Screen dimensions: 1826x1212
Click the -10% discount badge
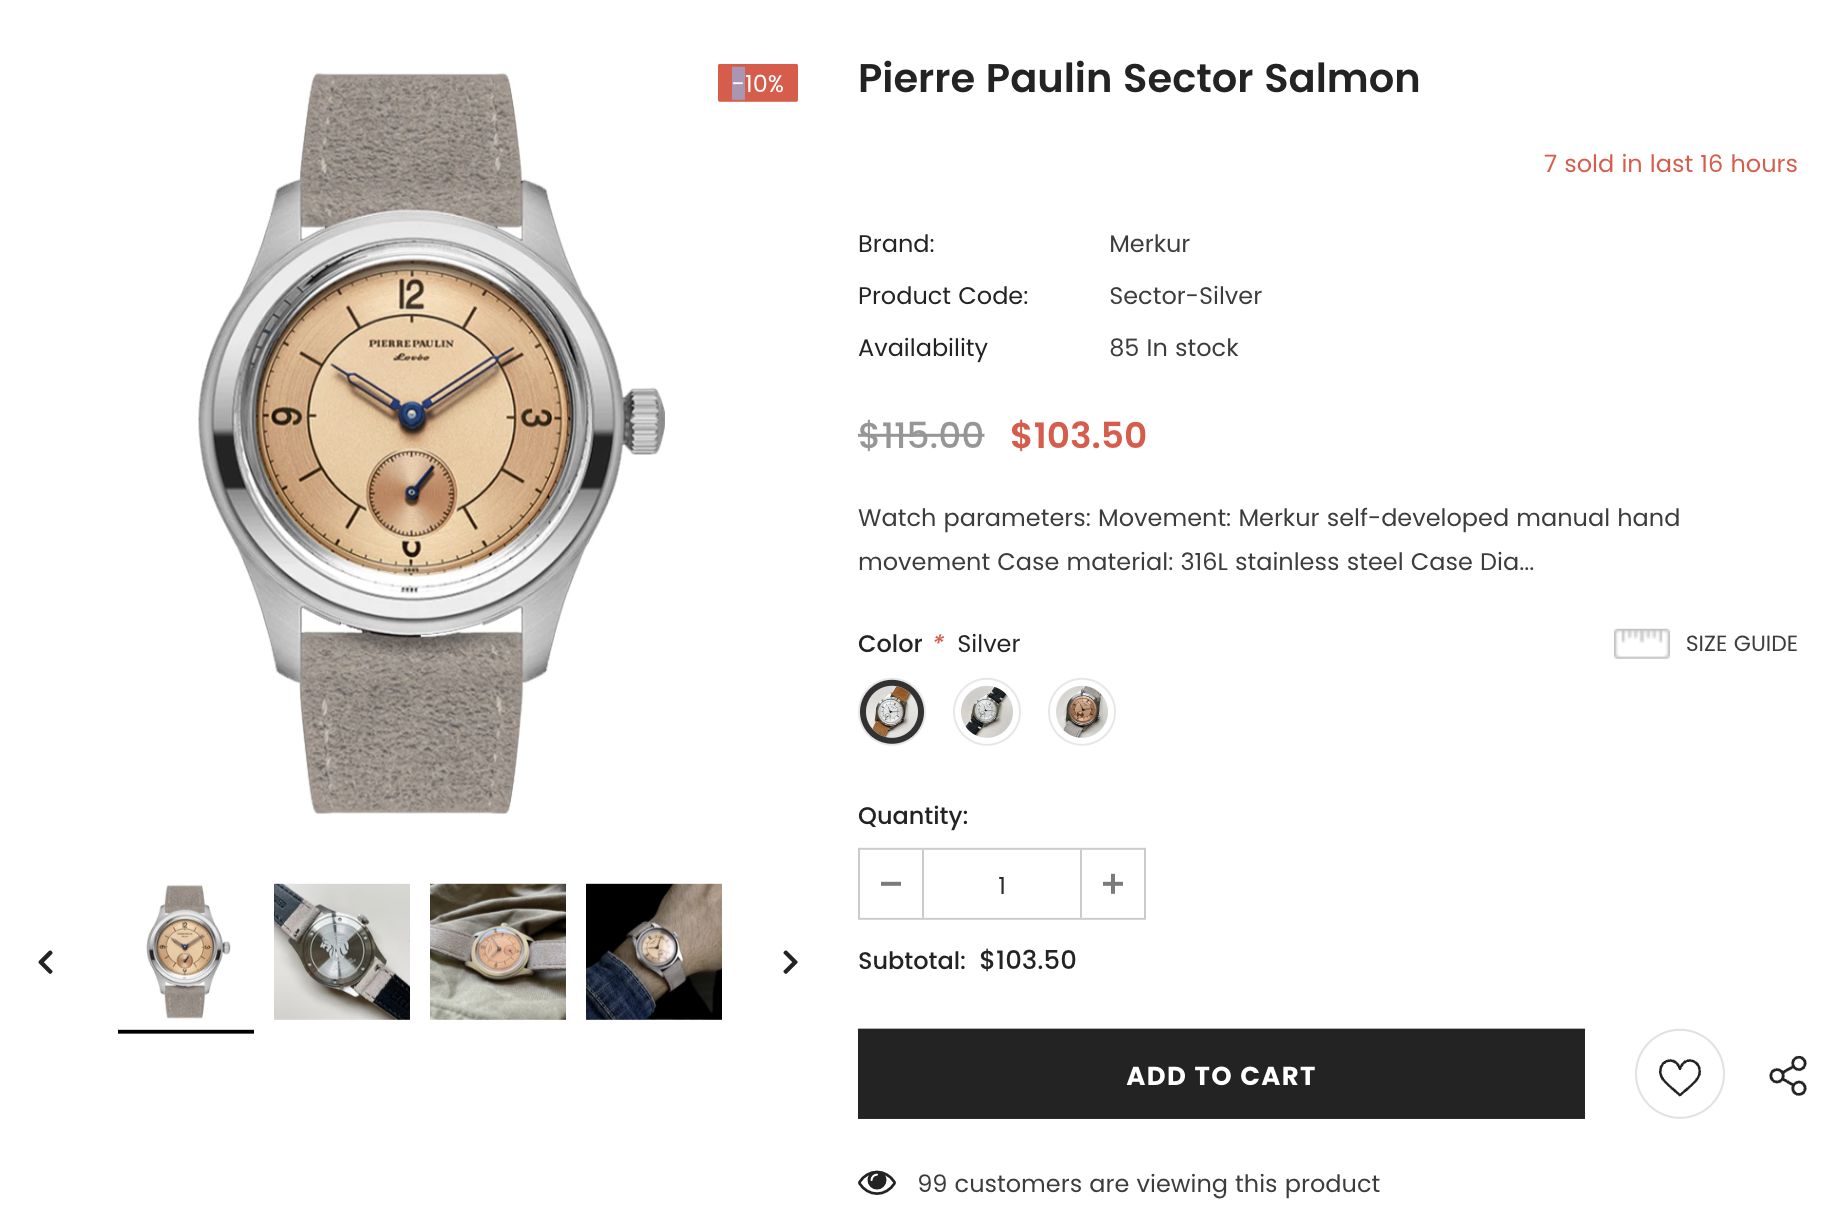coord(757,83)
